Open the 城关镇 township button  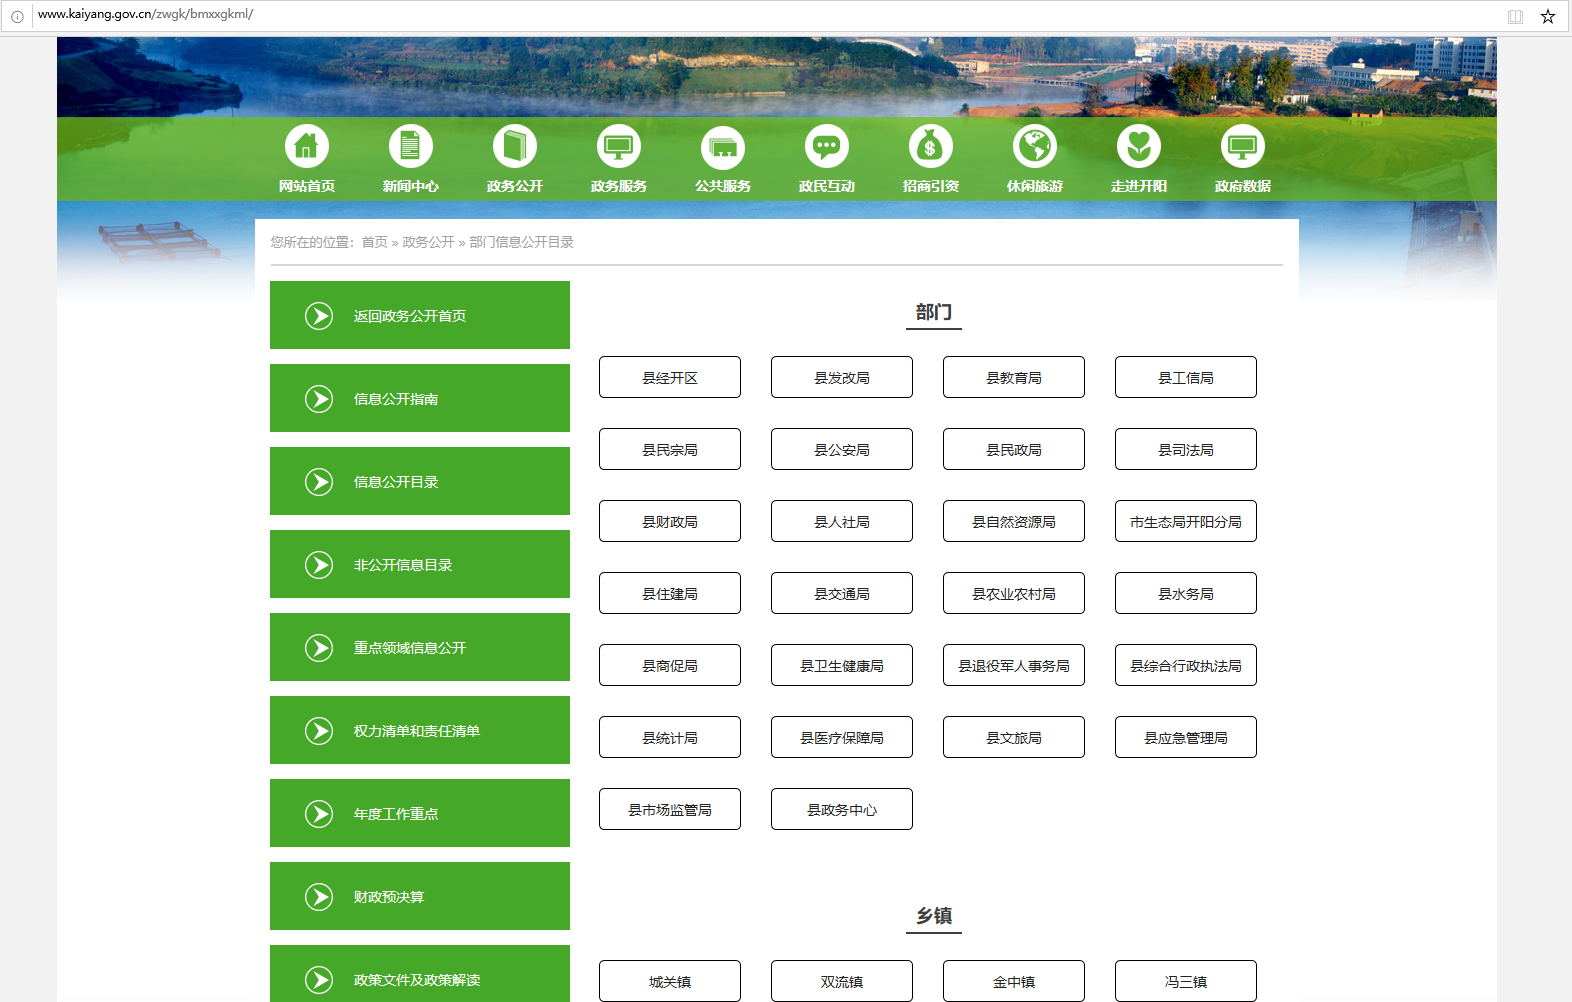[669, 981]
